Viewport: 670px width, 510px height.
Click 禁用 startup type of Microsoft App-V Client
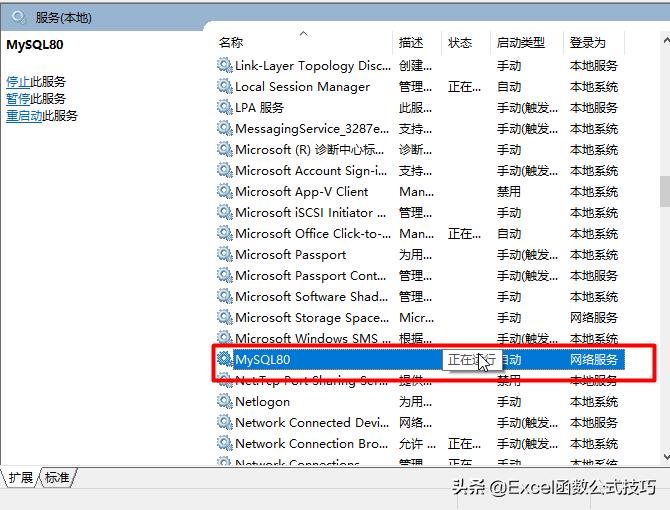pos(508,191)
